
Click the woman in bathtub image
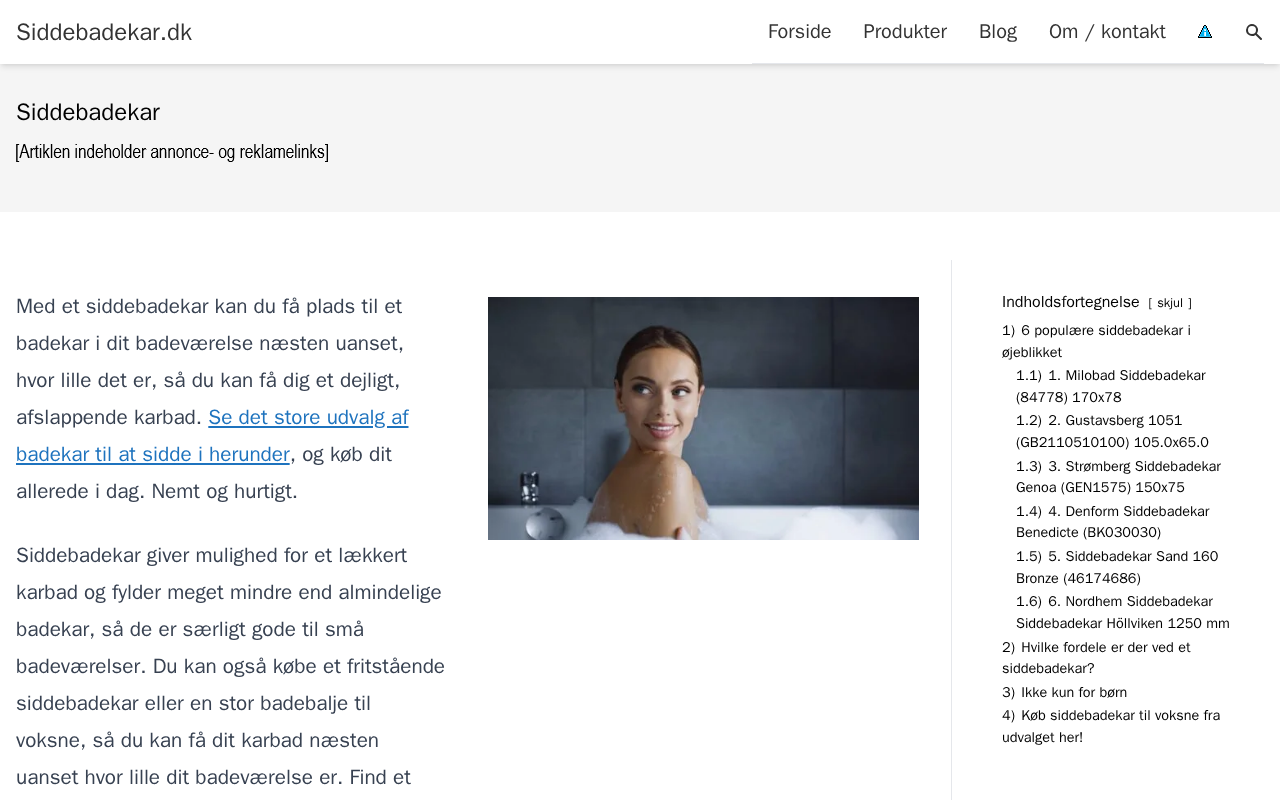pos(703,418)
